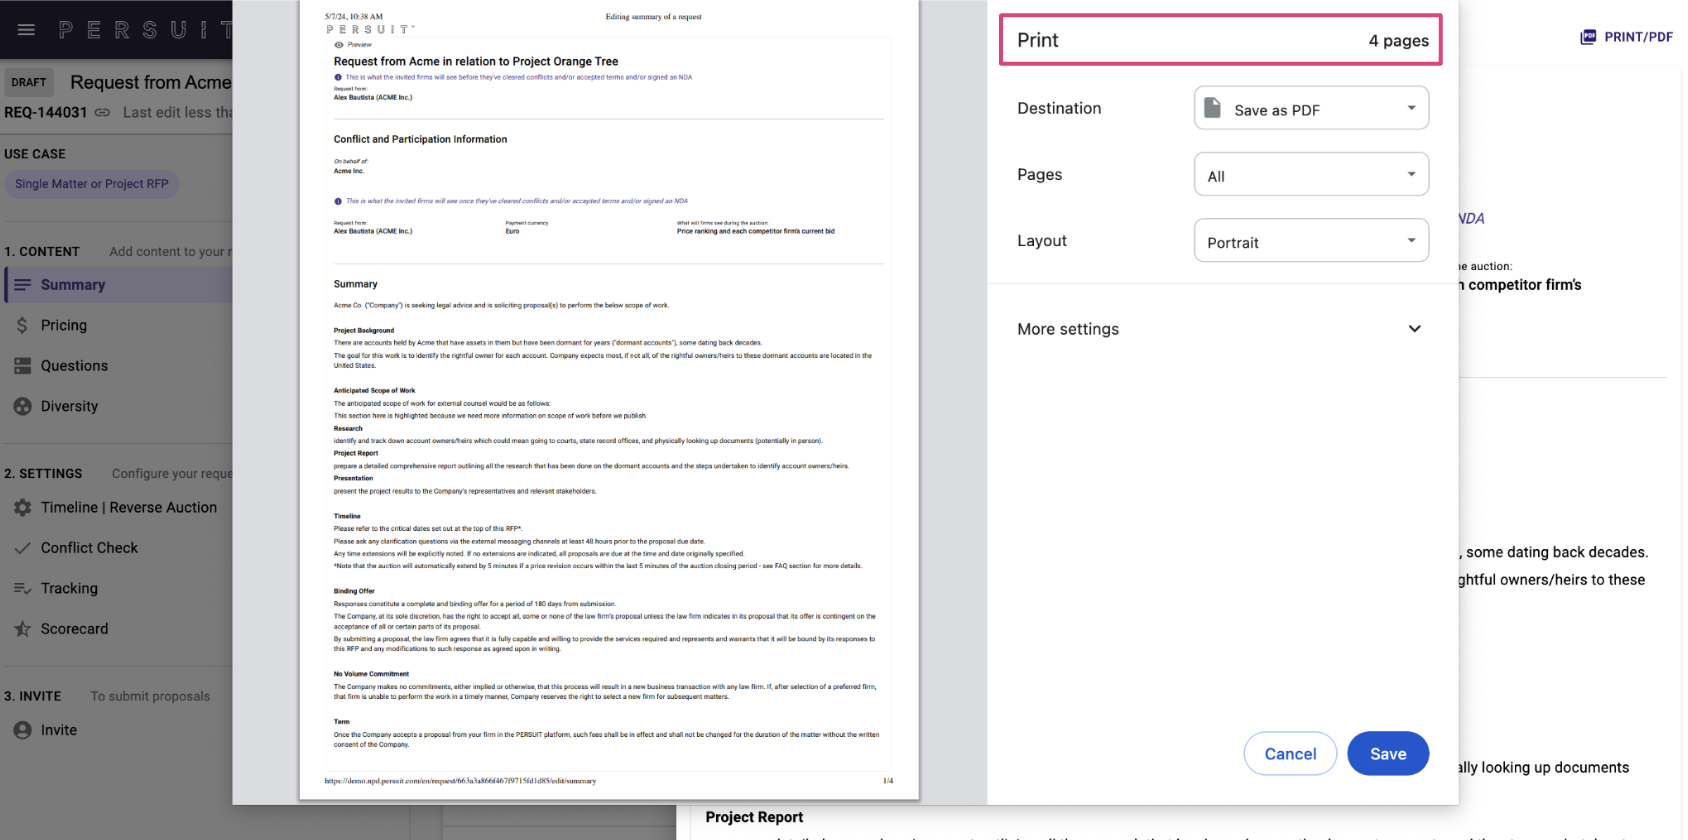Open the Pages dropdown set to All
This screenshot has width=1688, height=840.
(1311, 174)
